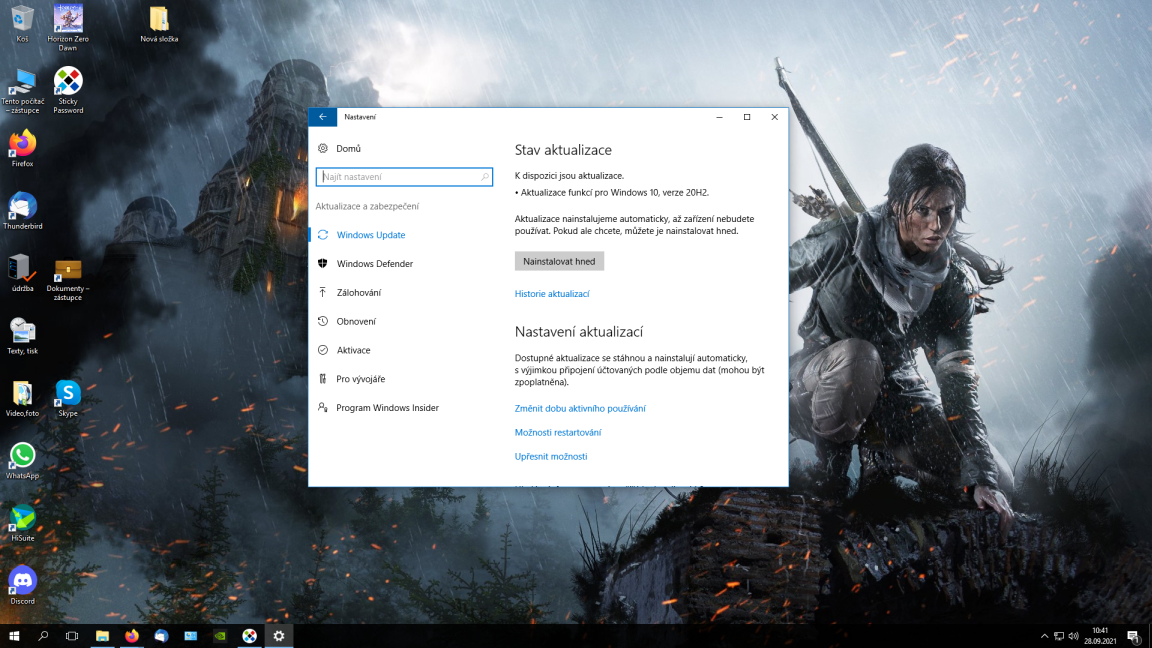Click the back arrow in Nastavení window
This screenshot has width=1152, height=648.
pos(322,117)
